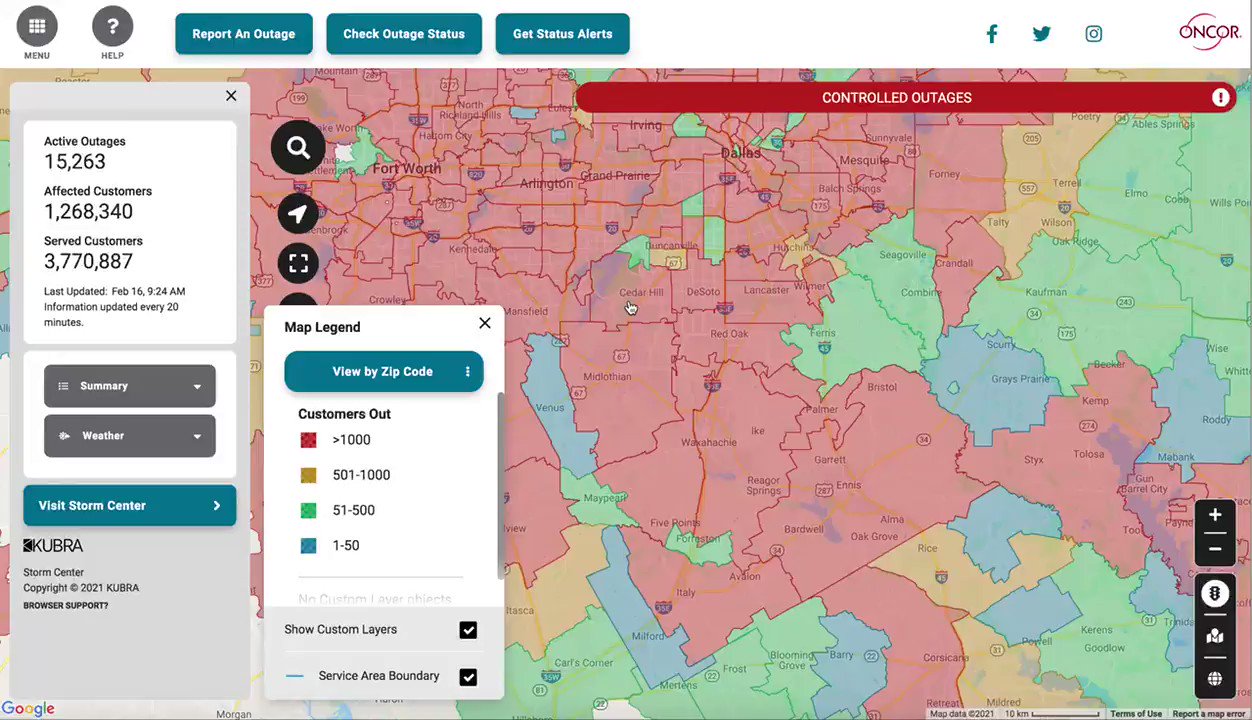Image resolution: width=1252 pixels, height=720 pixels.
Task: Expand the Weather dropdown
Action: click(130, 436)
